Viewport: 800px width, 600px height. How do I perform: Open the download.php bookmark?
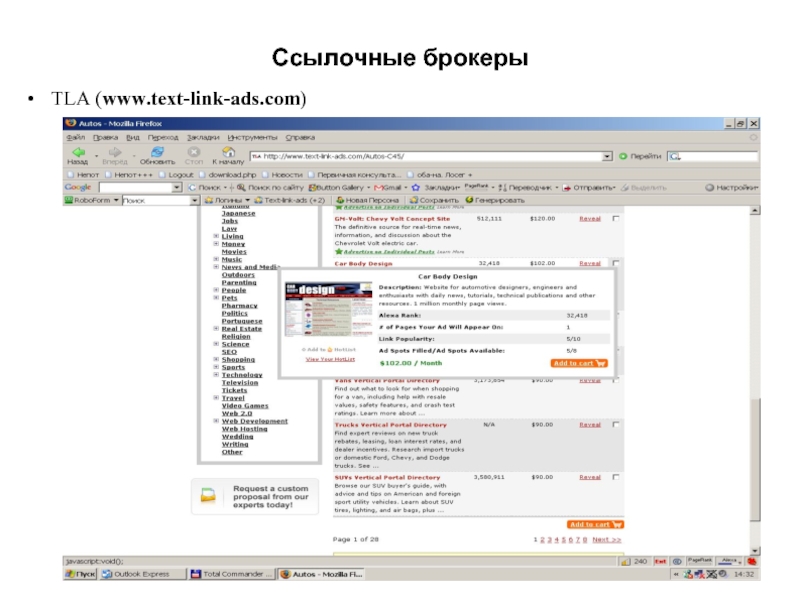227,174
